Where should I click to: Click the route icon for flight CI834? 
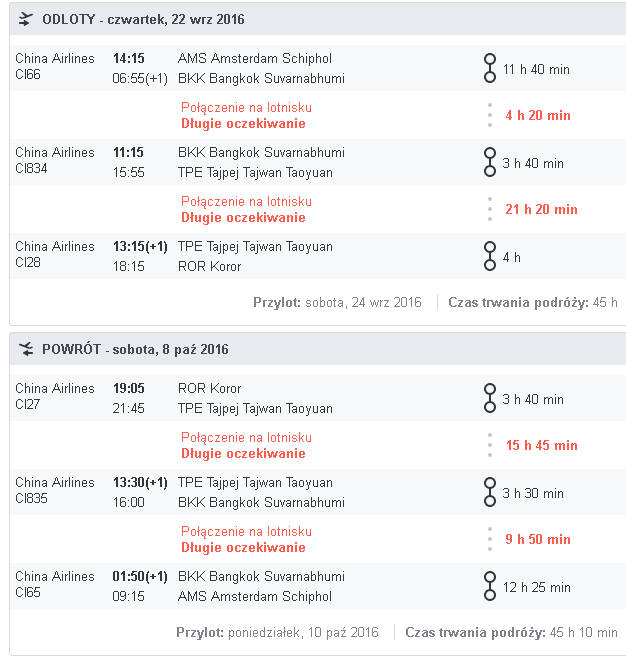coord(490,162)
